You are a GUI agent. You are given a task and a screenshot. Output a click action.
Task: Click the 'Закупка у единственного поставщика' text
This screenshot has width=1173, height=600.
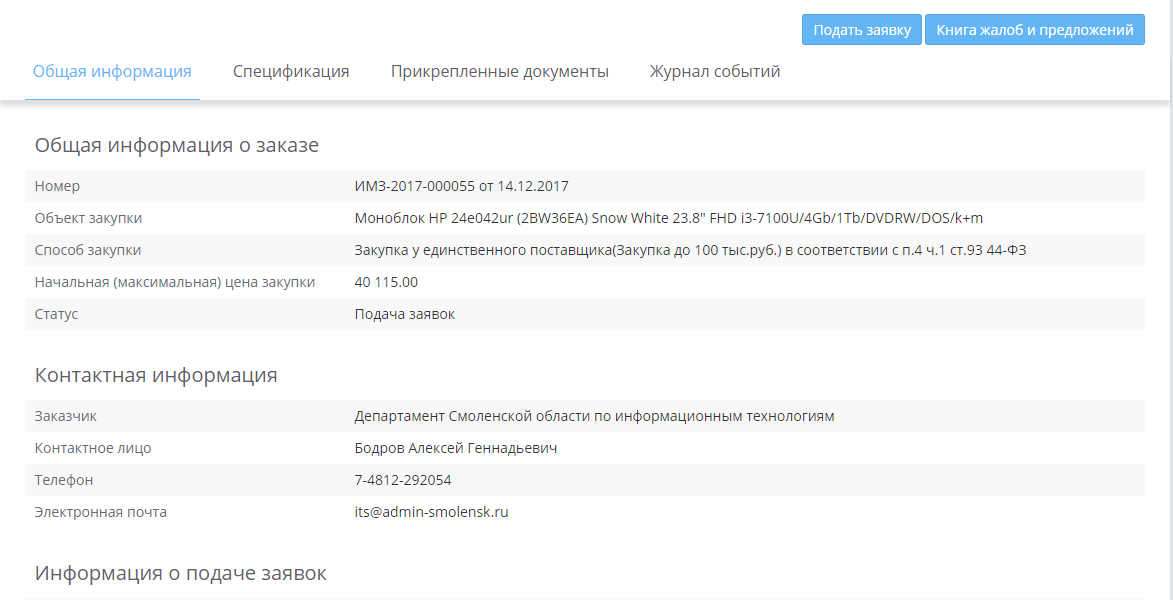coord(690,250)
